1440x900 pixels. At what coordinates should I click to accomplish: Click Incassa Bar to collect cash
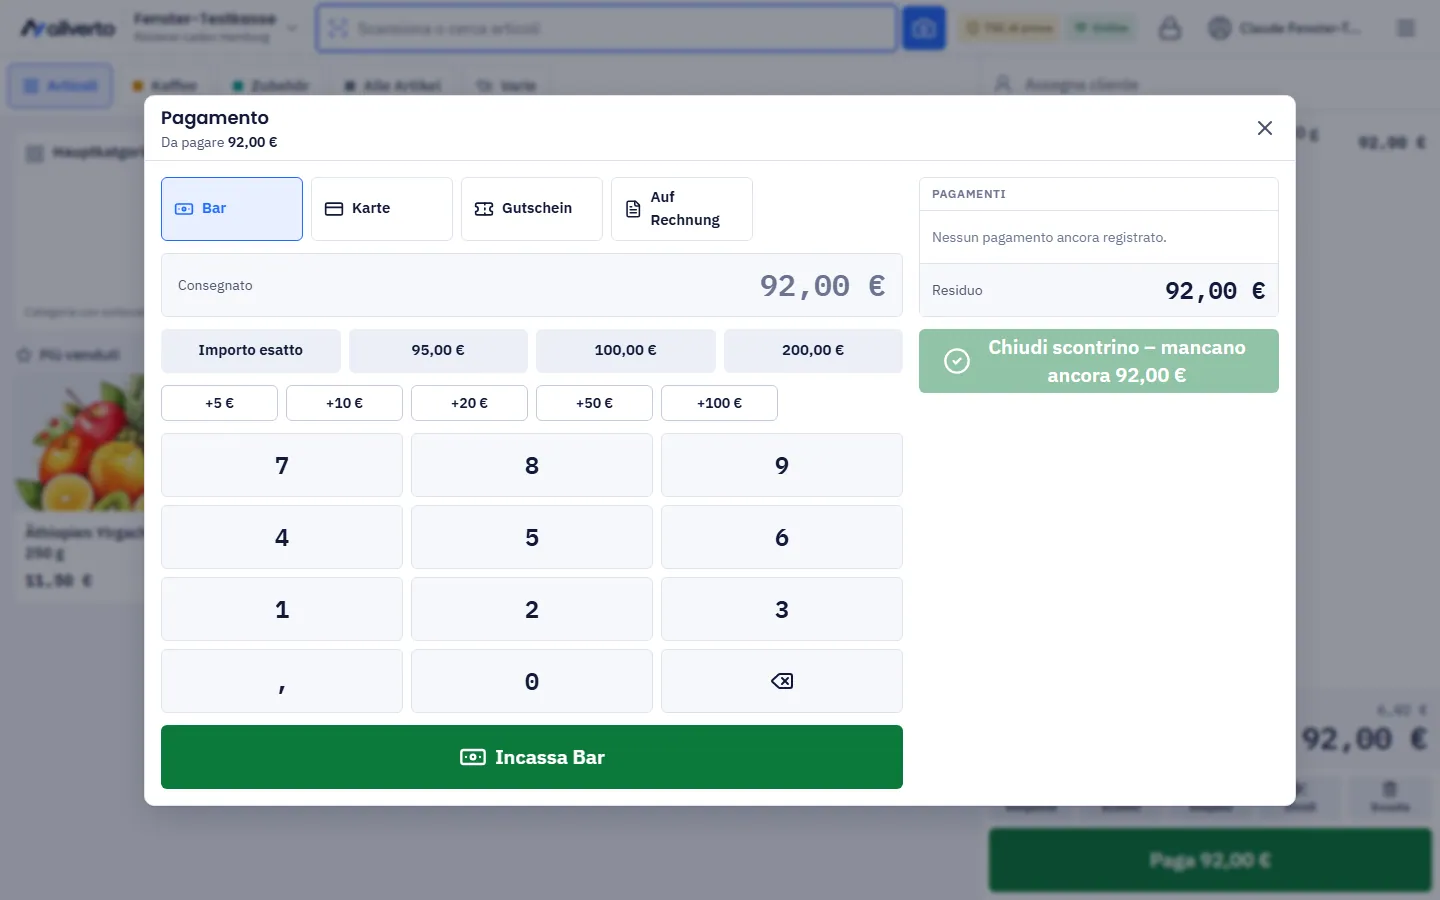click(x=532, y=757)
